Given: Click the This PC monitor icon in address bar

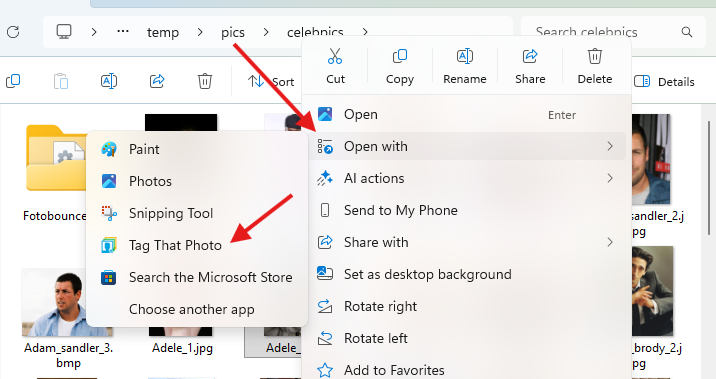Looking at the screenshot, I should pos(64,32).
